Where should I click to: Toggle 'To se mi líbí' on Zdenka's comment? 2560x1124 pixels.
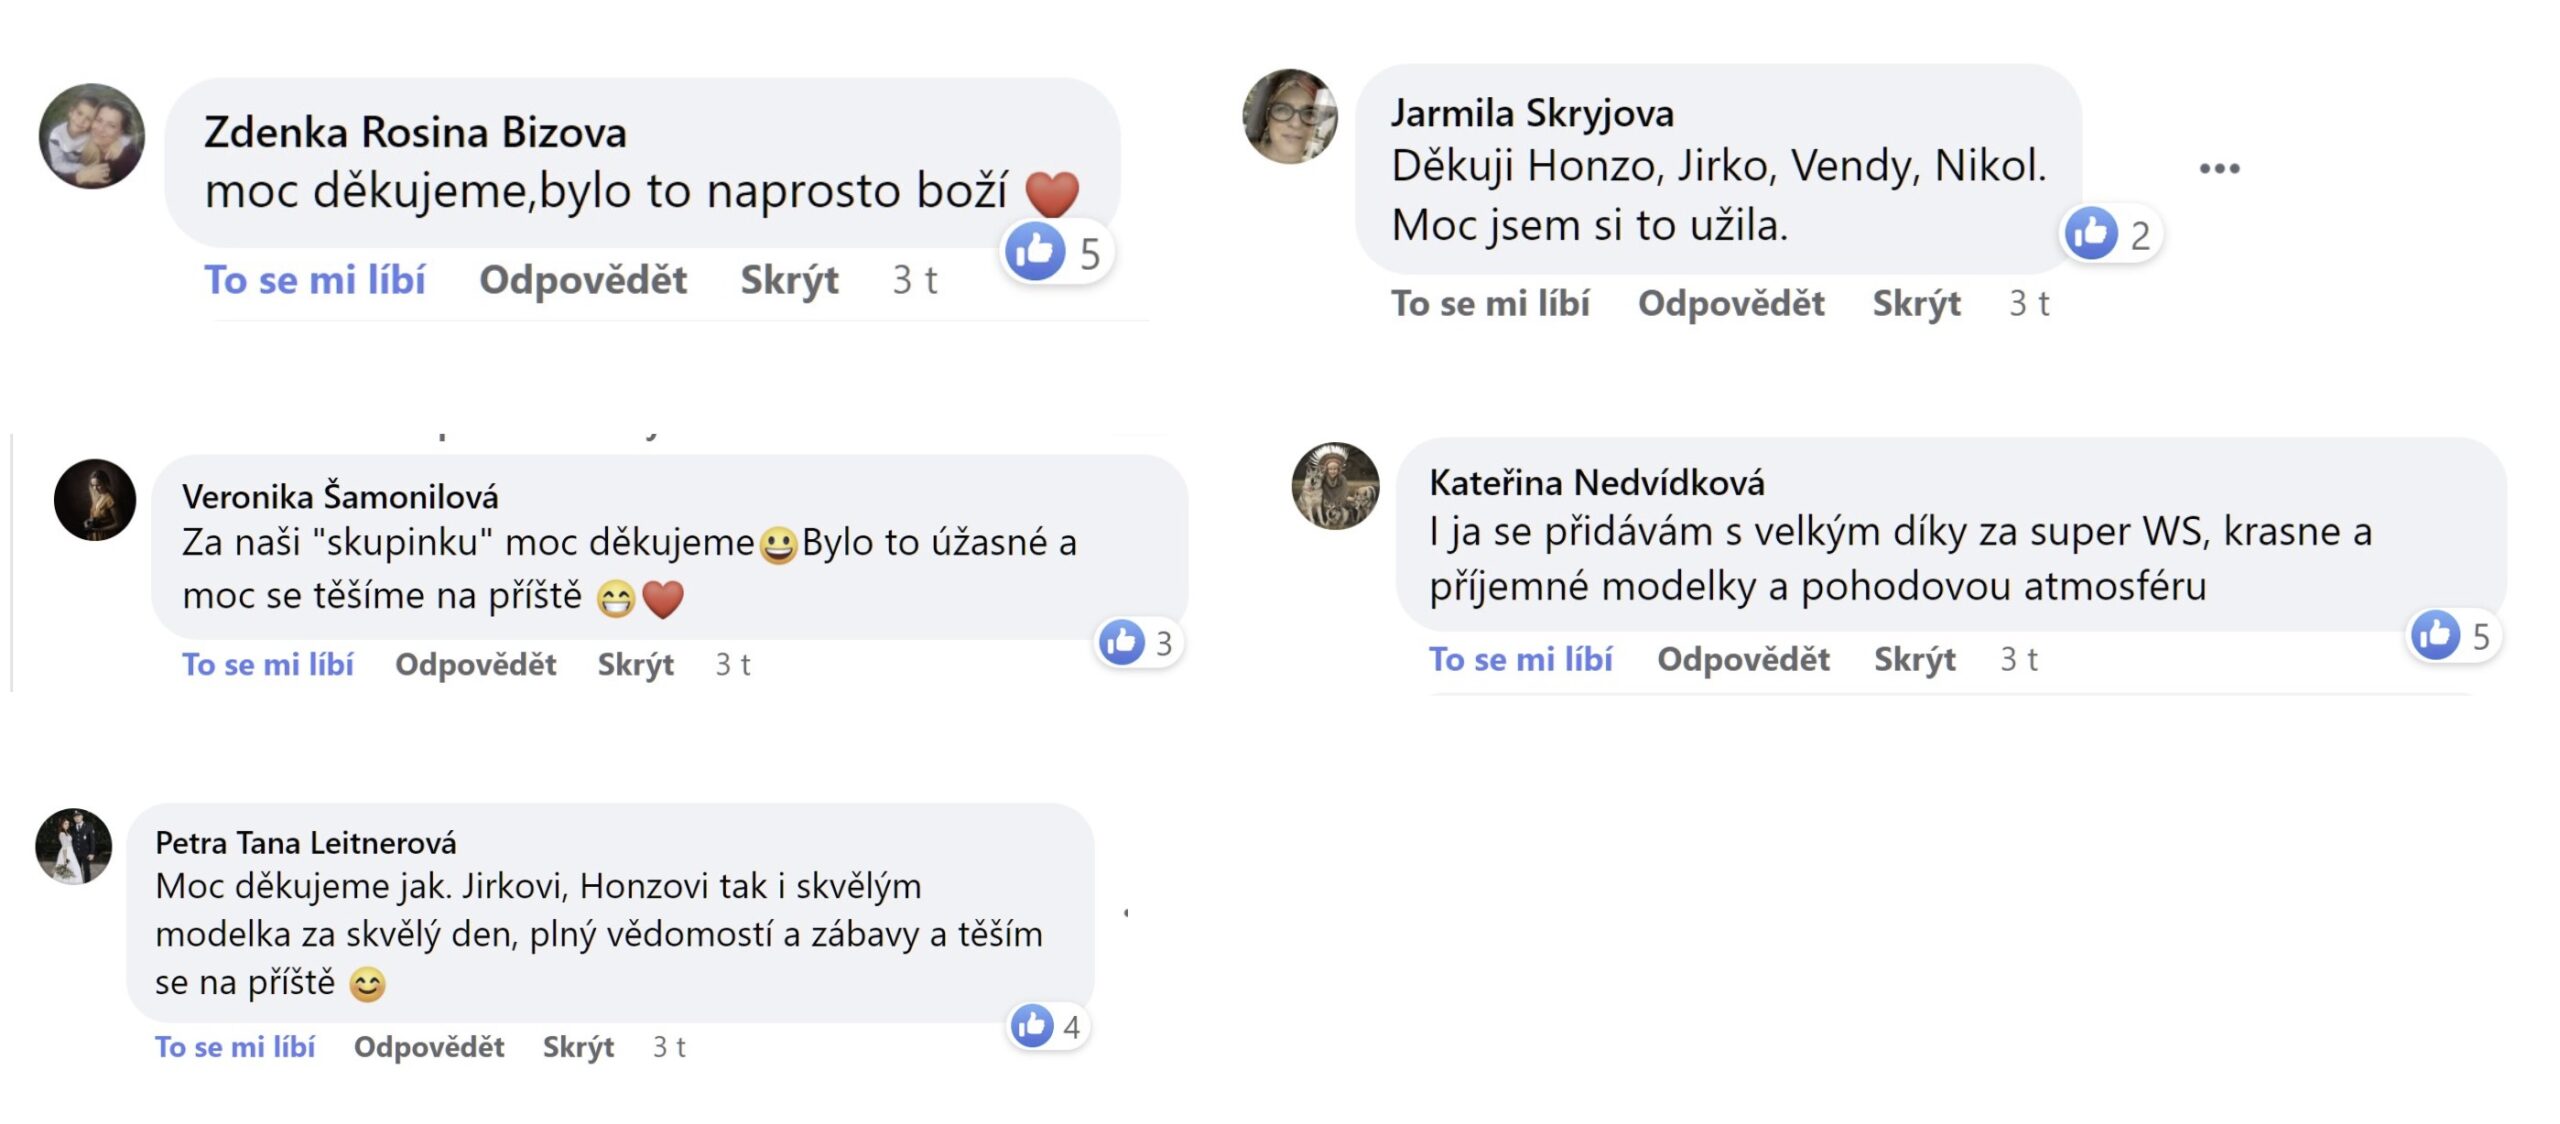(315, 280)
